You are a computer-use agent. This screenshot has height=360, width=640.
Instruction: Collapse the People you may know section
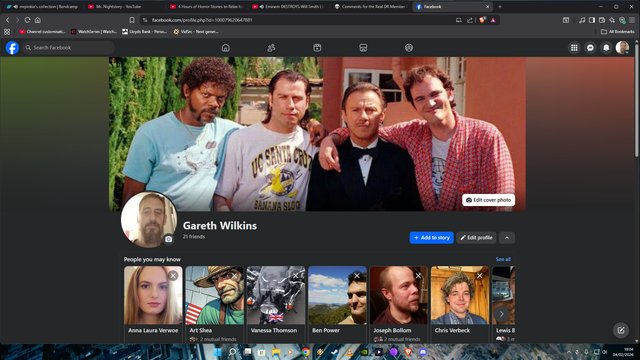(507, 238)
